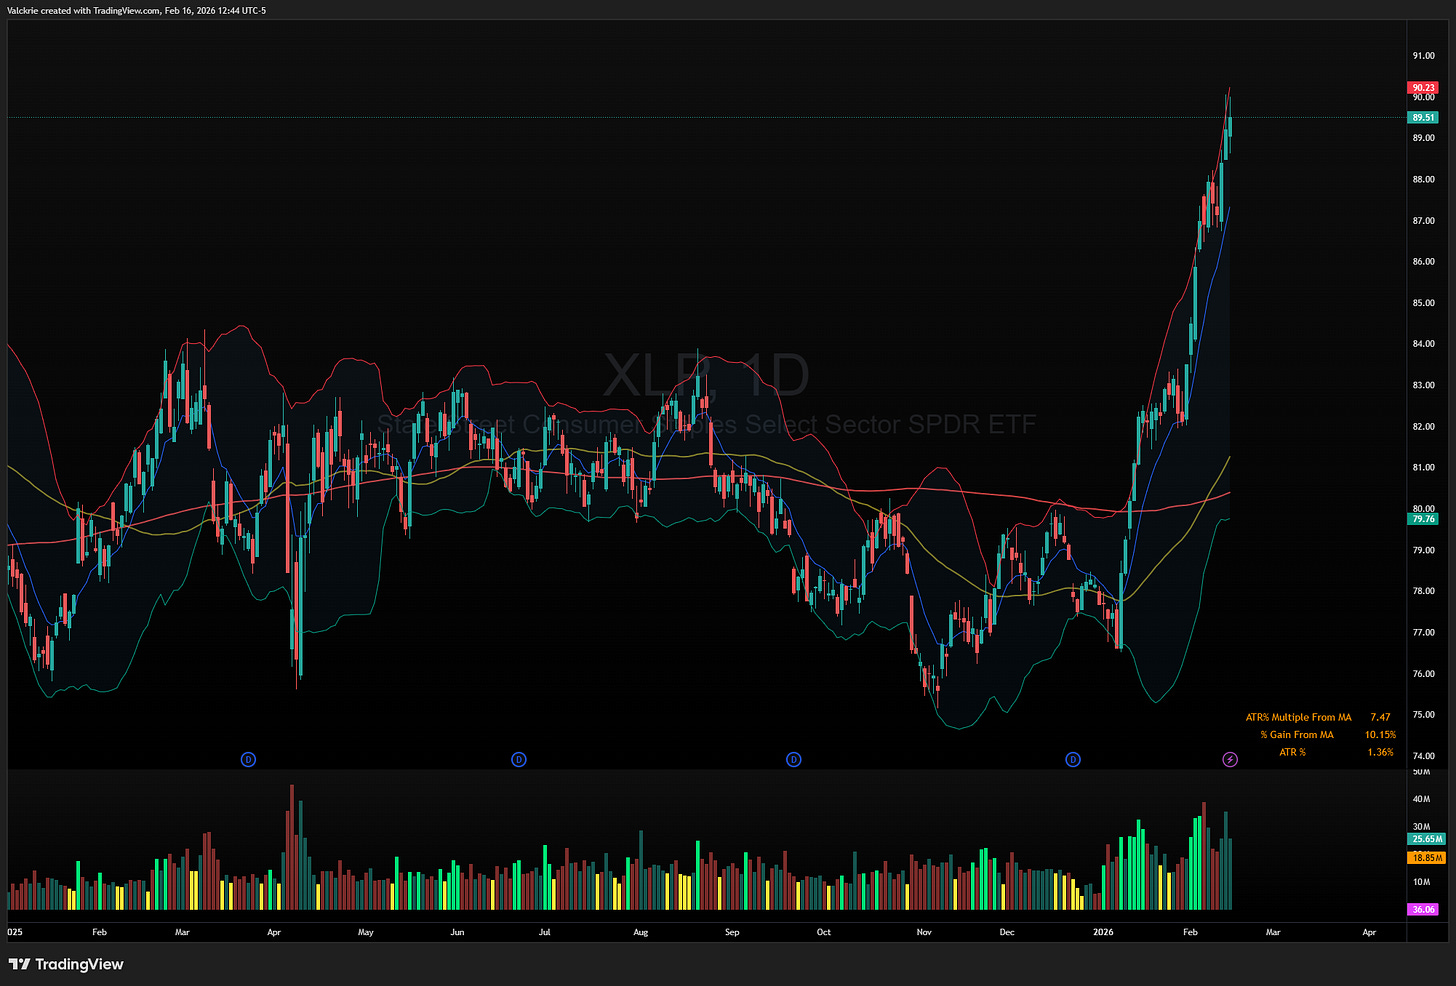Click the 40M volume axis label
The width and height of the screenshot is (1456, 986).
click(1420, 800)
